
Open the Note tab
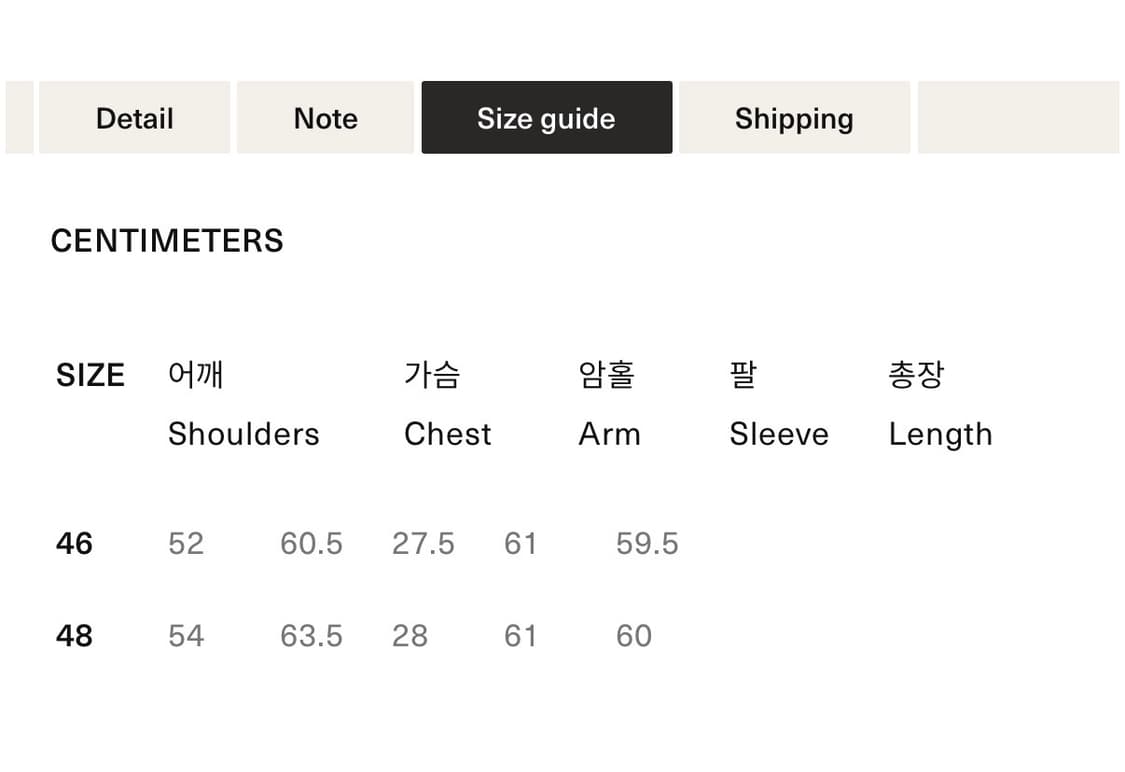coord(325,117)
